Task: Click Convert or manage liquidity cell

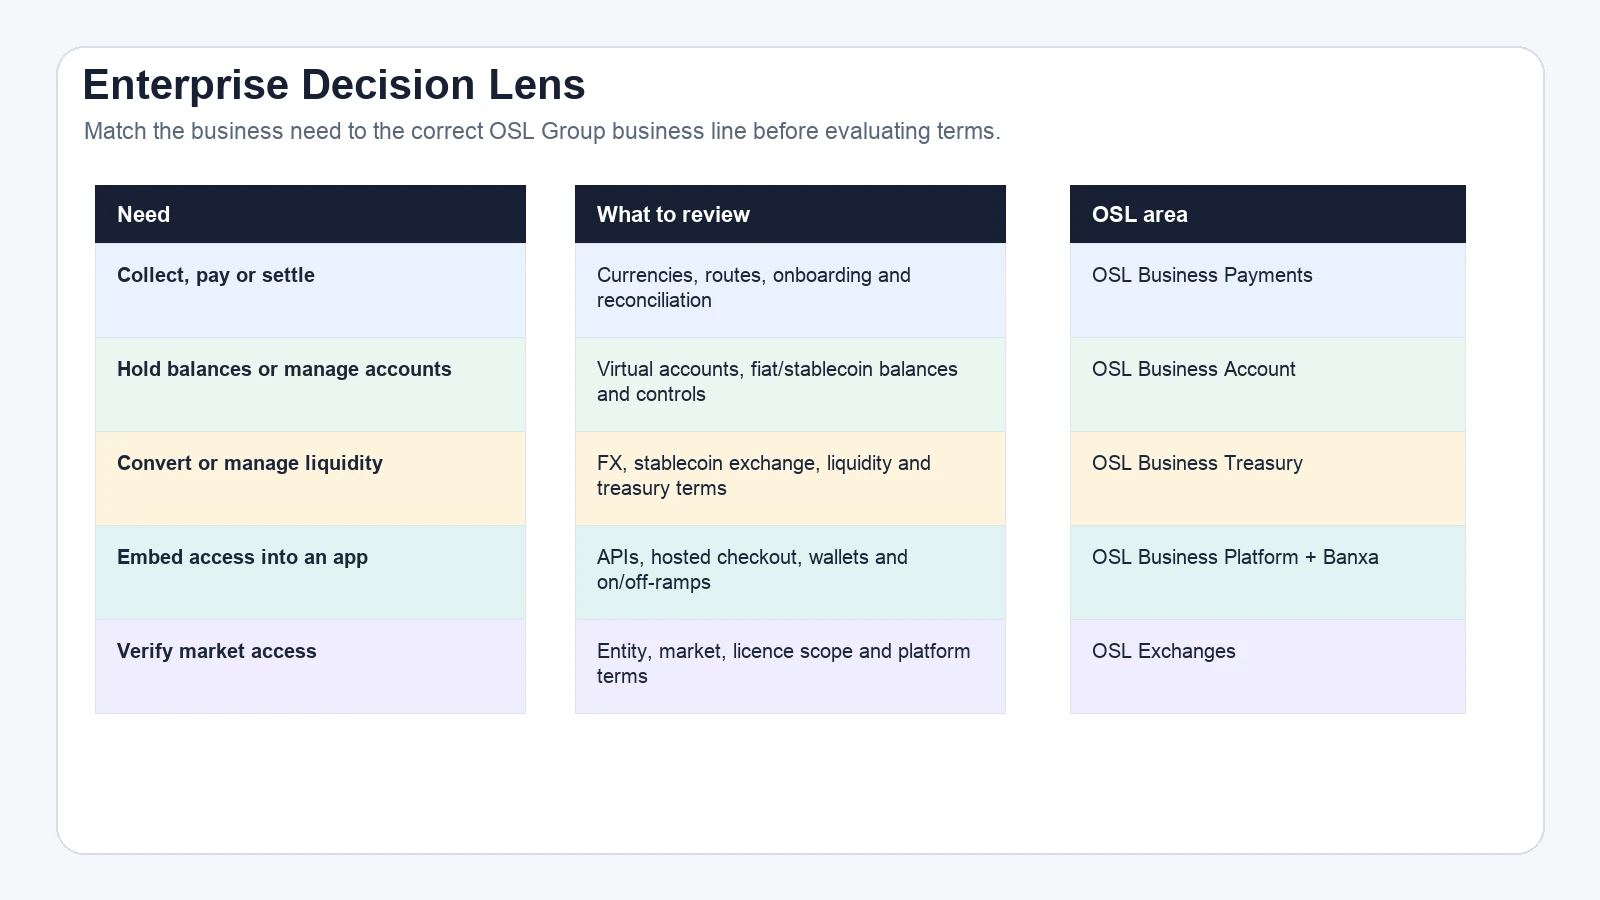Action: (310, 478)
